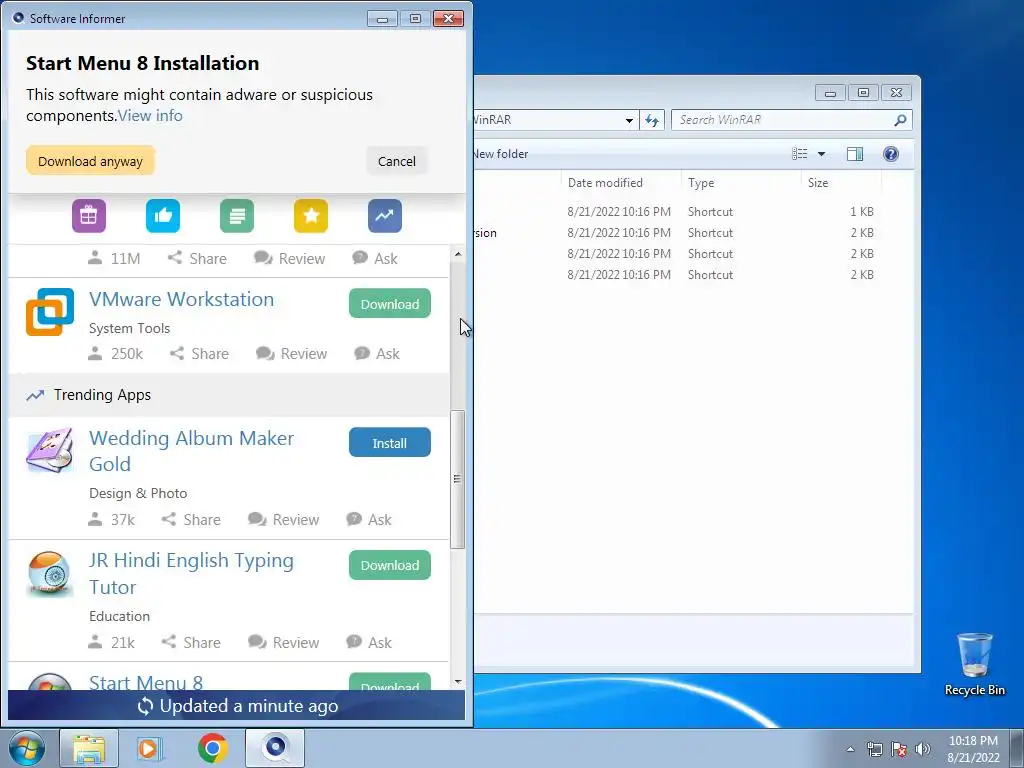Click the list scrollbar down arrow
The image size is (1024, 768).
point(458,681)
